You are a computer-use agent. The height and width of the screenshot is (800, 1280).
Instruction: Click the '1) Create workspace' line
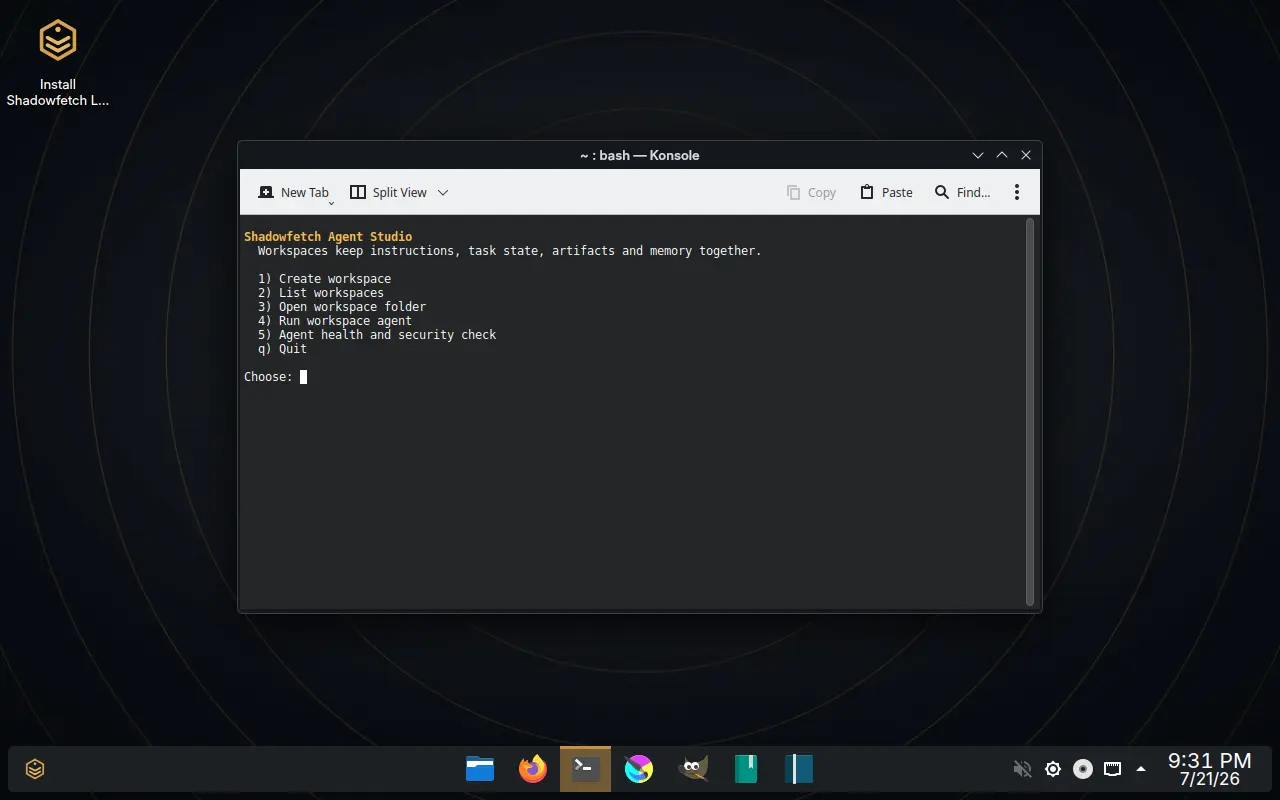point(324,279)
